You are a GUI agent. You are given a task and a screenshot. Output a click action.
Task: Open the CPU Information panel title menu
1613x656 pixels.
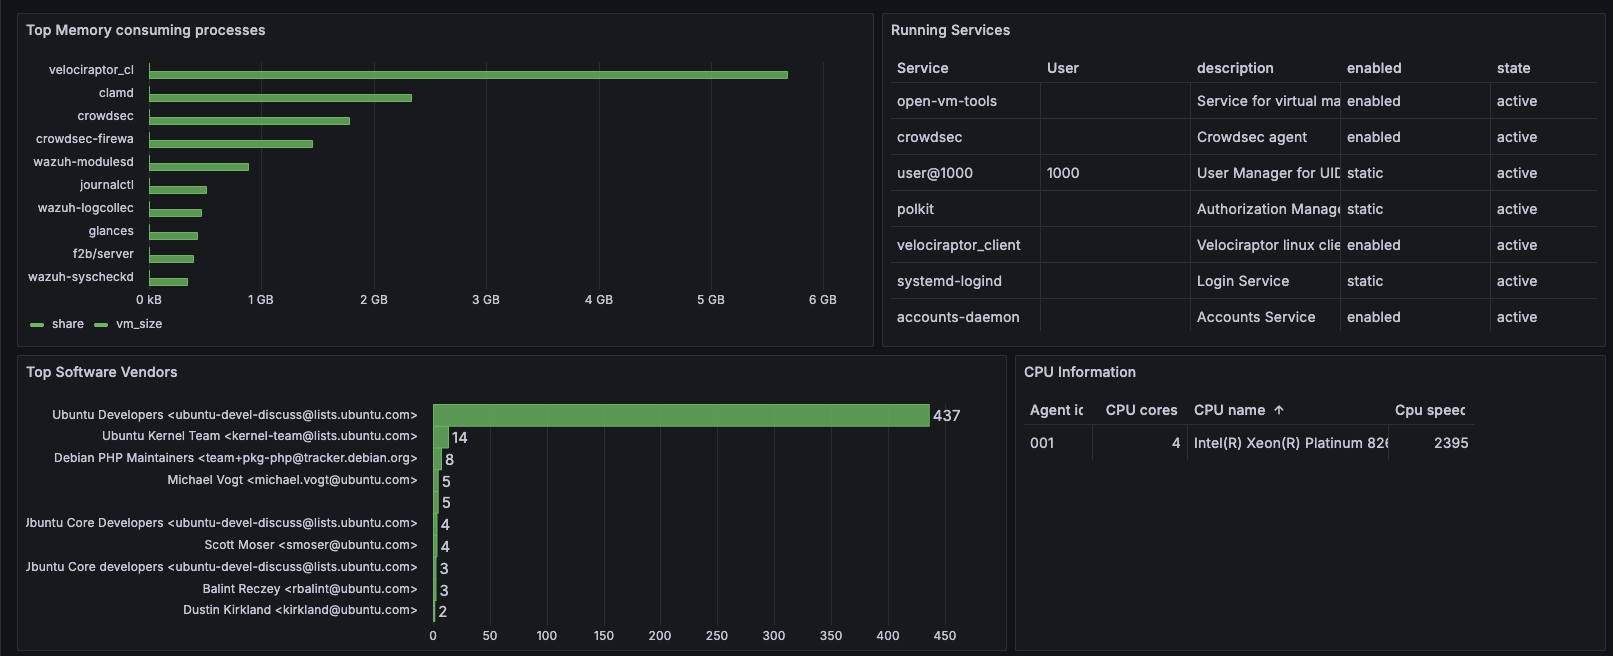pos(1080,372)
